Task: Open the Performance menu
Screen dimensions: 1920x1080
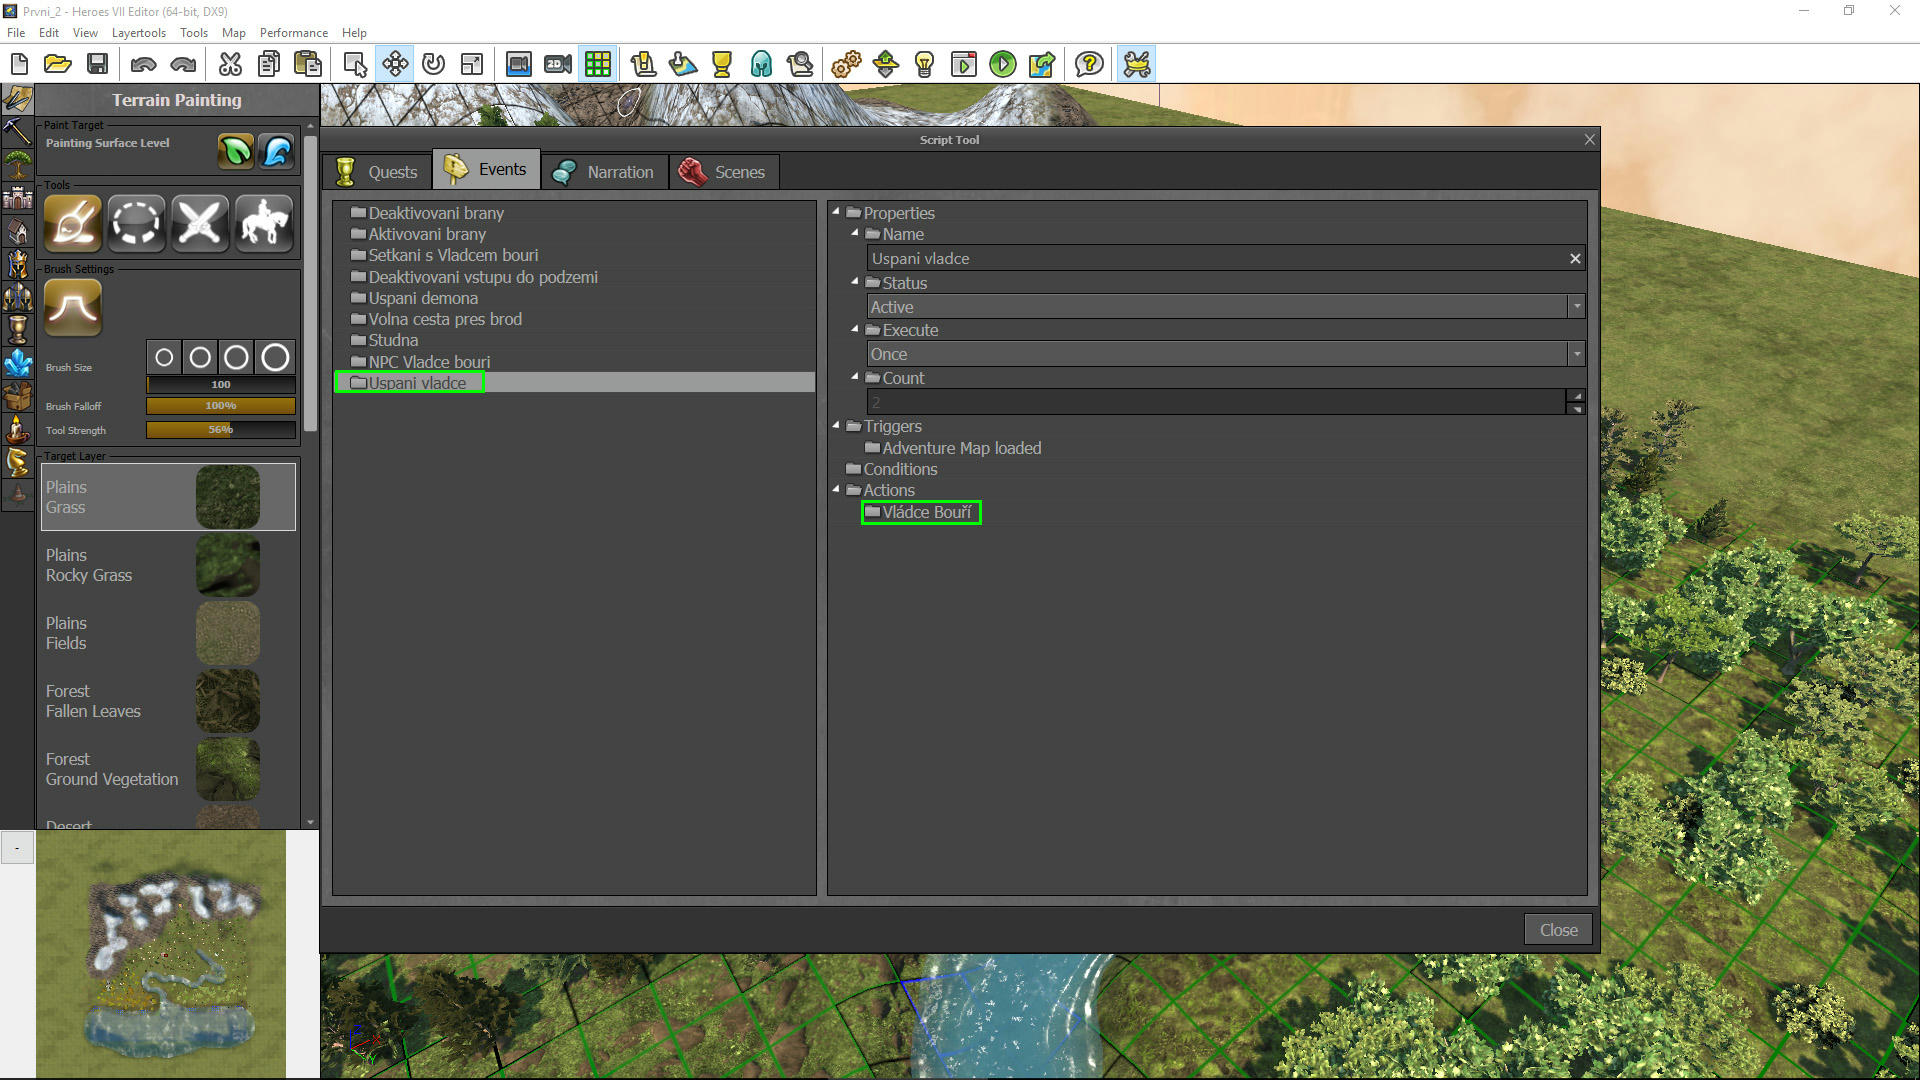Action: 293,33
